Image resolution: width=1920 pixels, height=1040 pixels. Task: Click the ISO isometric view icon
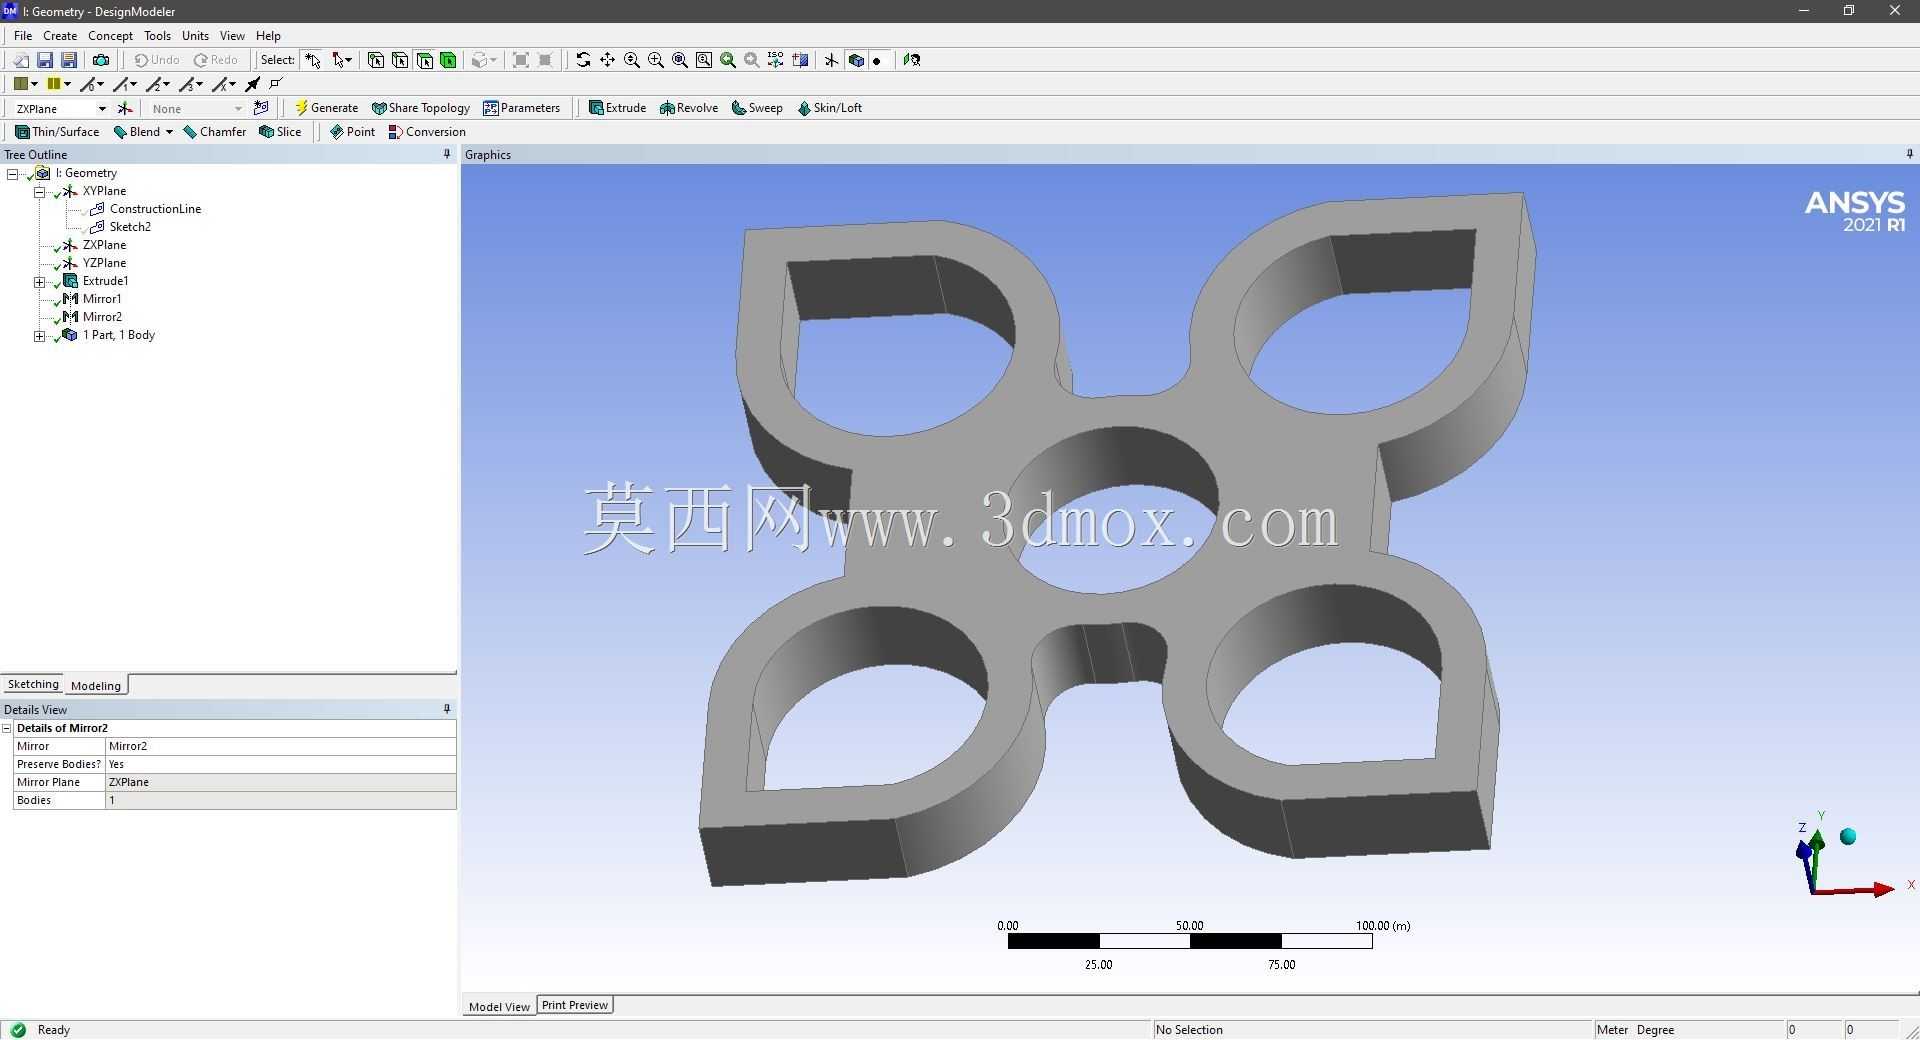(x=776, y=60)
